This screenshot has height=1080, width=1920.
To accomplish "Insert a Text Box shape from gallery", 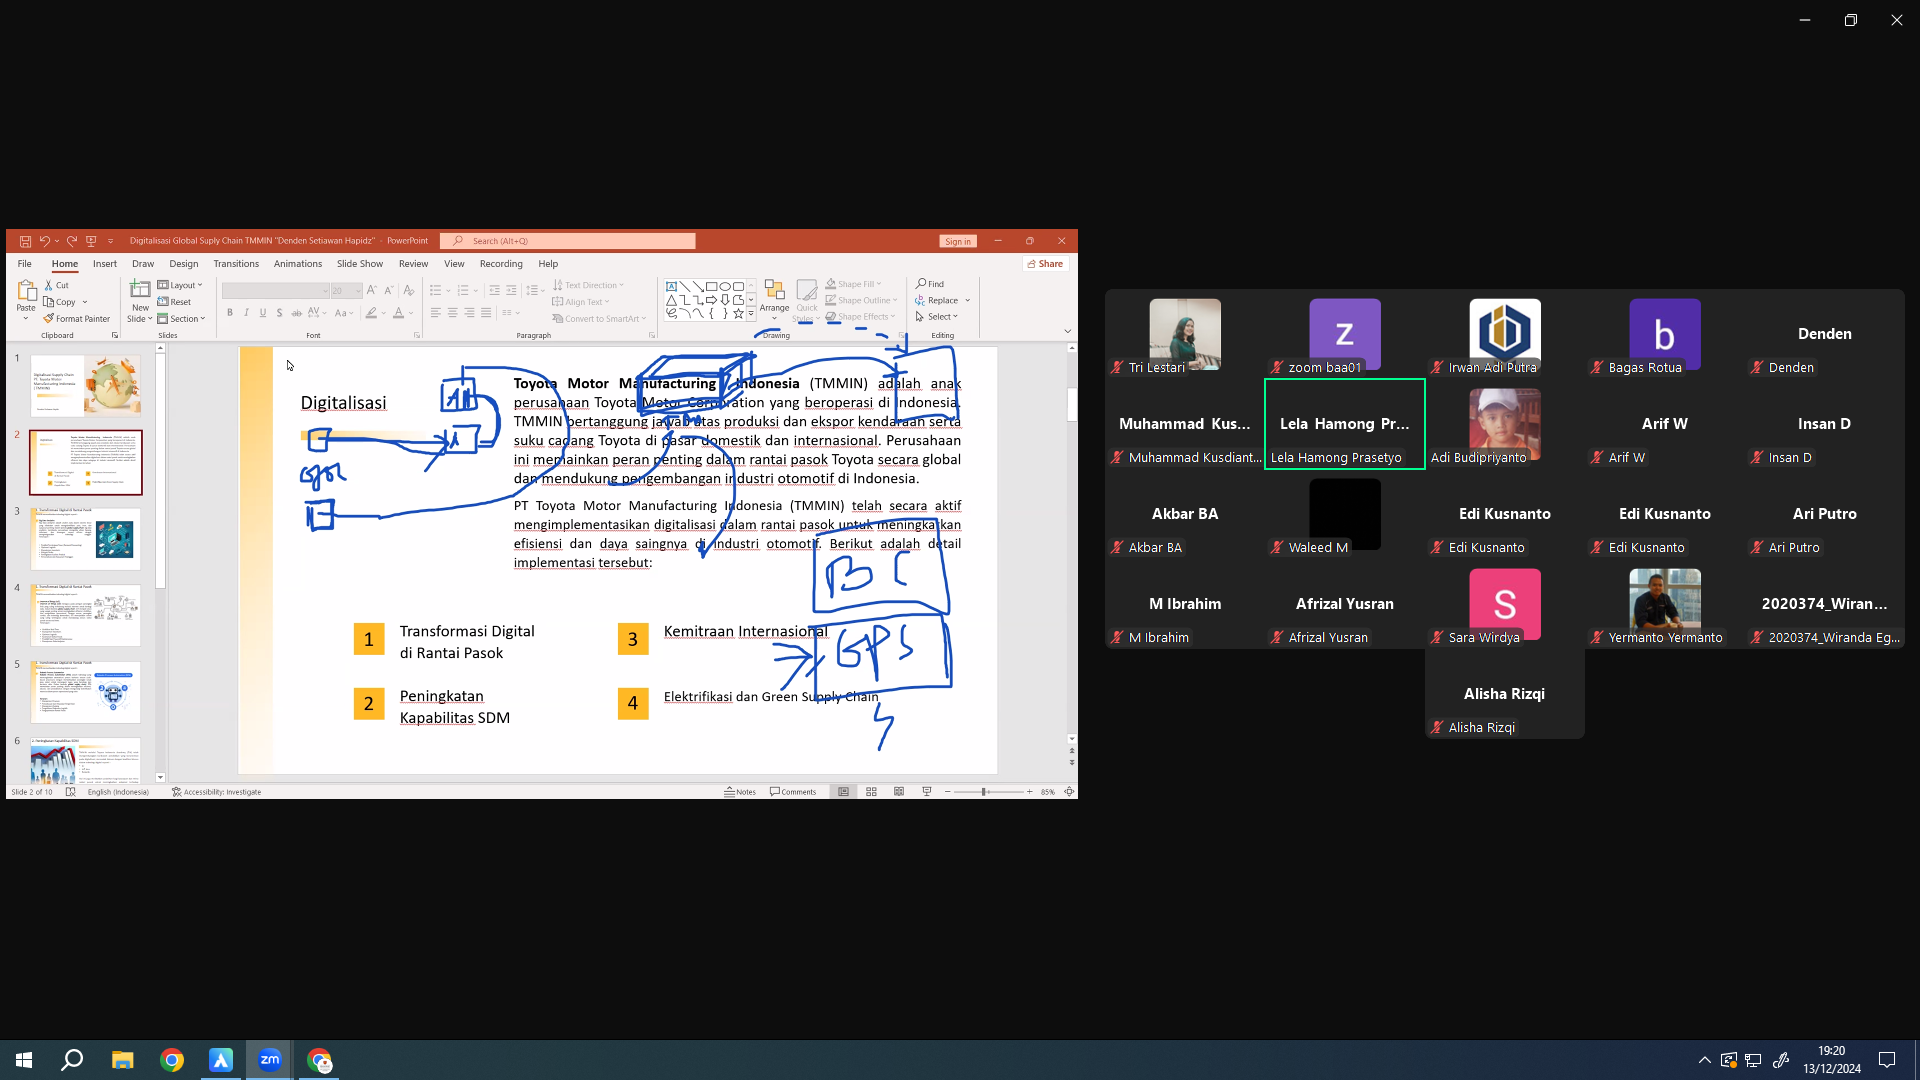I will click(x=671, y=287).
